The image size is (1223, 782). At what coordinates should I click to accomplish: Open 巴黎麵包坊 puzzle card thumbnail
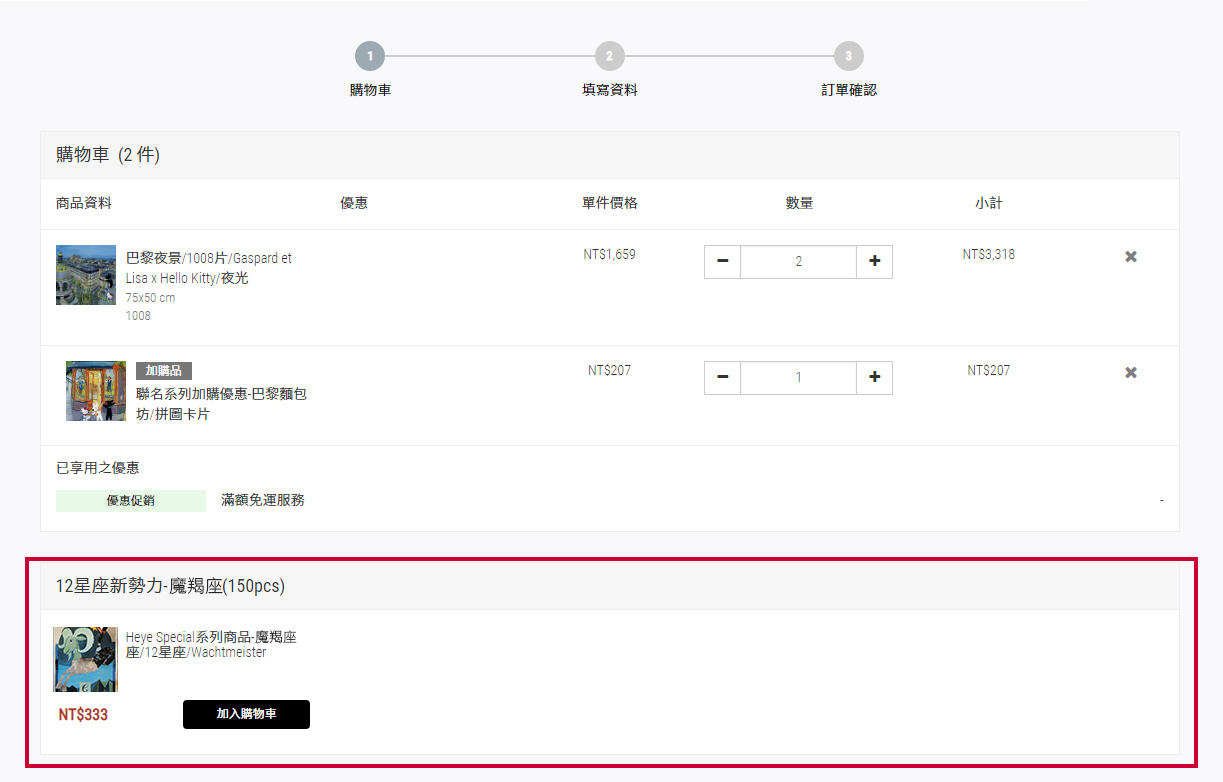tap(96, 391)
